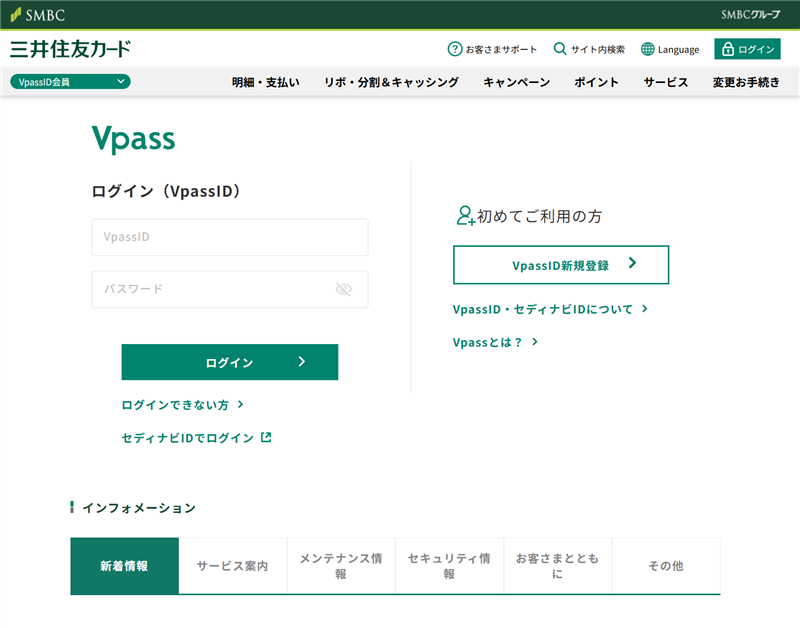
Task: Switch to メンテナンス情報 tab
Action: (341, 566)
